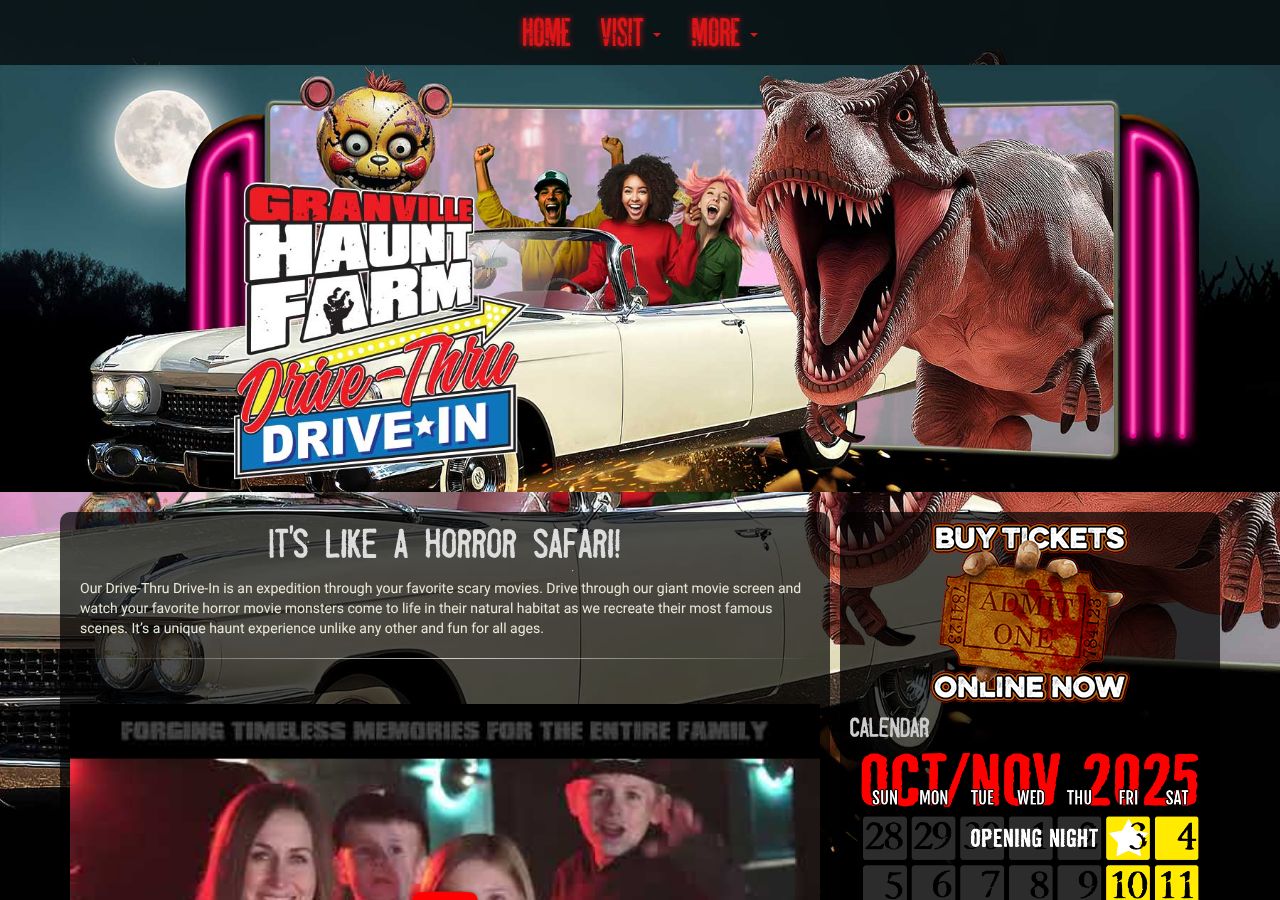
Task: Click calendar date 9
Action: [1079, 884]
